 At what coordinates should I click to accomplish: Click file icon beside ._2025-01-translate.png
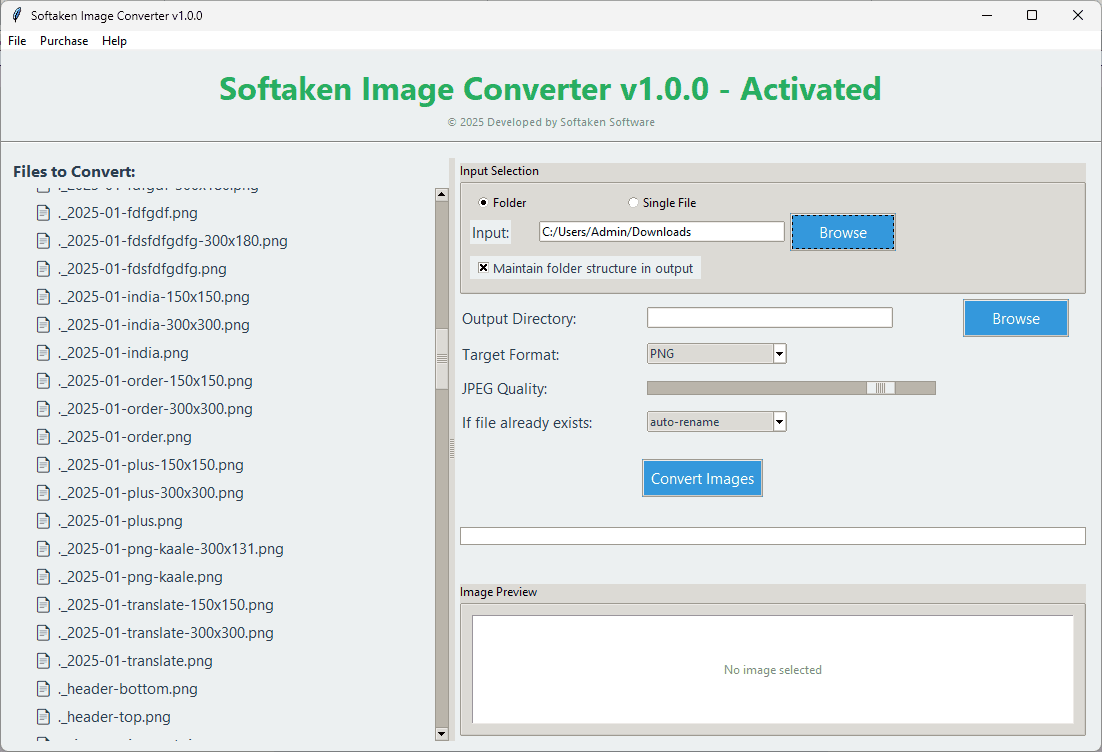(44, 661)
